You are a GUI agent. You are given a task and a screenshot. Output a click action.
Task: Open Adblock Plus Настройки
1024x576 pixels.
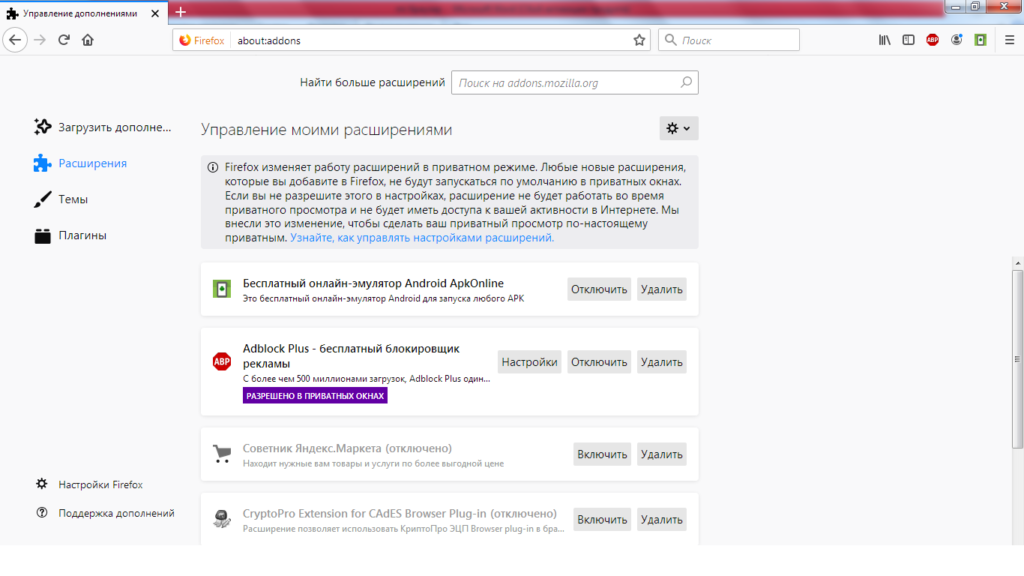(x=530, y=362)
